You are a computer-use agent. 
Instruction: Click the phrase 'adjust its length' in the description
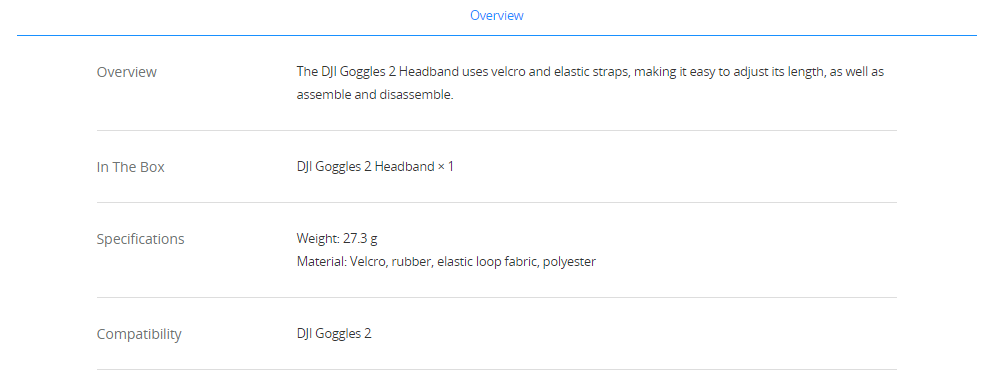point(779,71)
